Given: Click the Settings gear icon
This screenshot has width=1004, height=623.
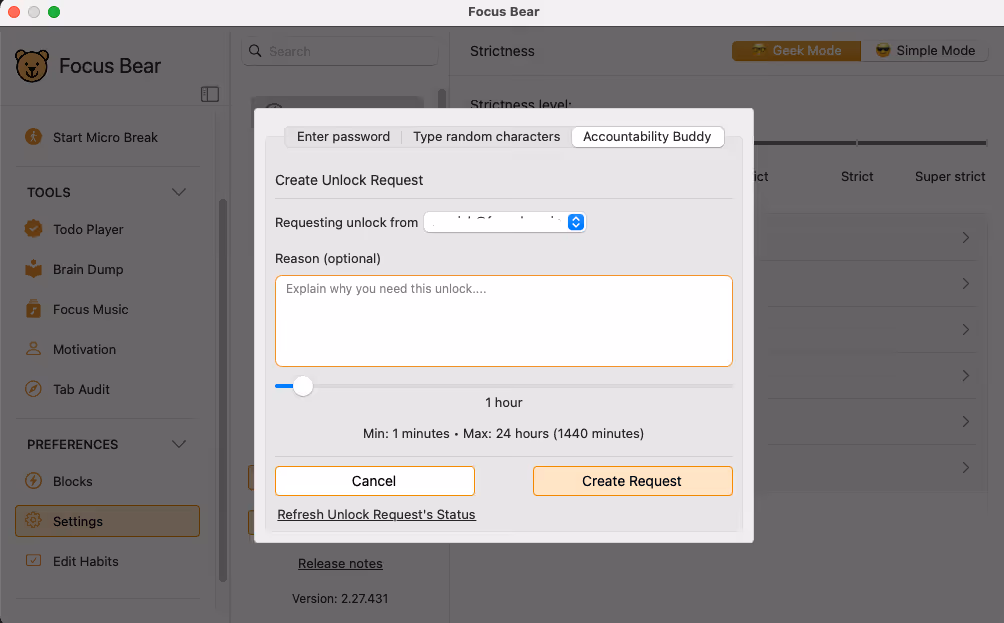Looking at the screenshot, I should (33, 521).
